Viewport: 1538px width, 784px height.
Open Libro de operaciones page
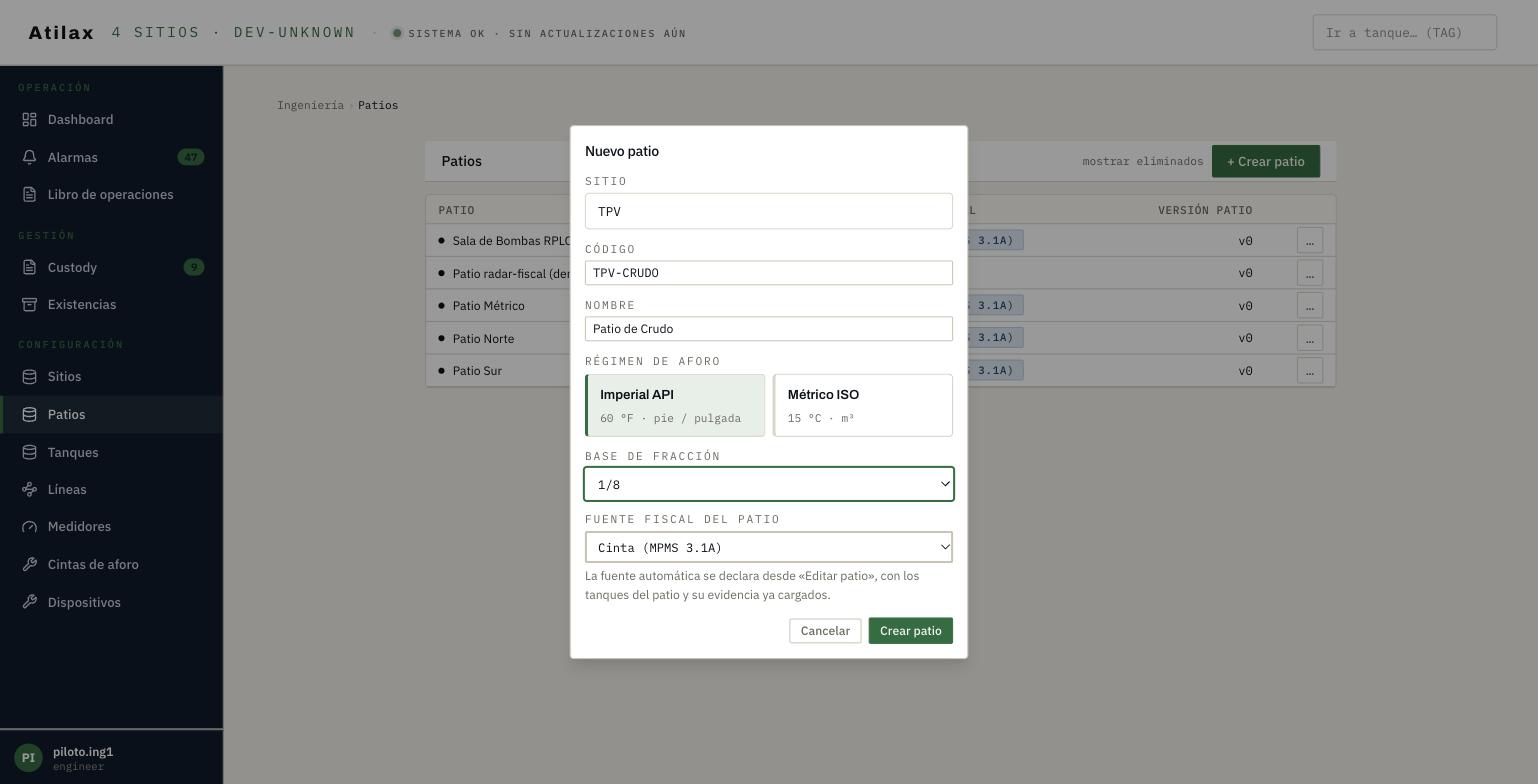tap(111, 195)
